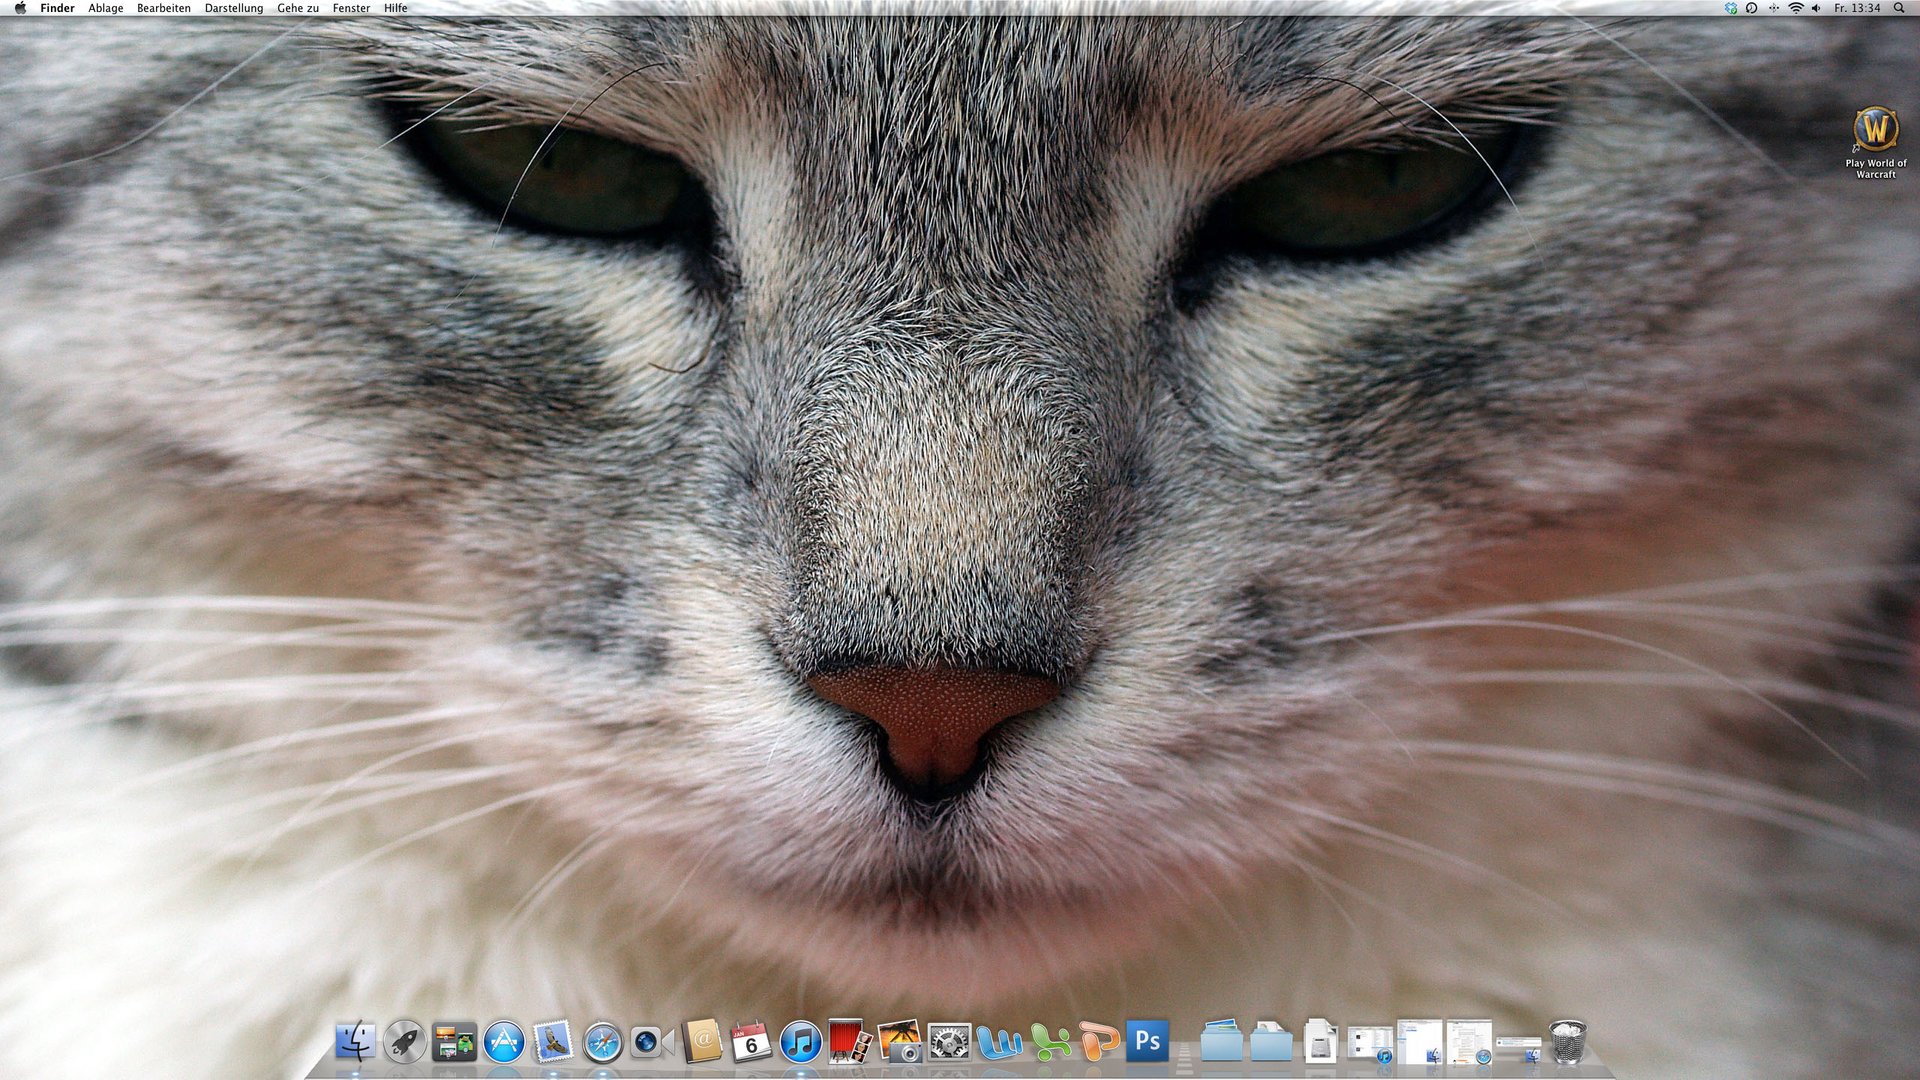Open the Ablage menu
Image resolution: width=1920 pixels, height=1080 pixels.
coord(106,8)
